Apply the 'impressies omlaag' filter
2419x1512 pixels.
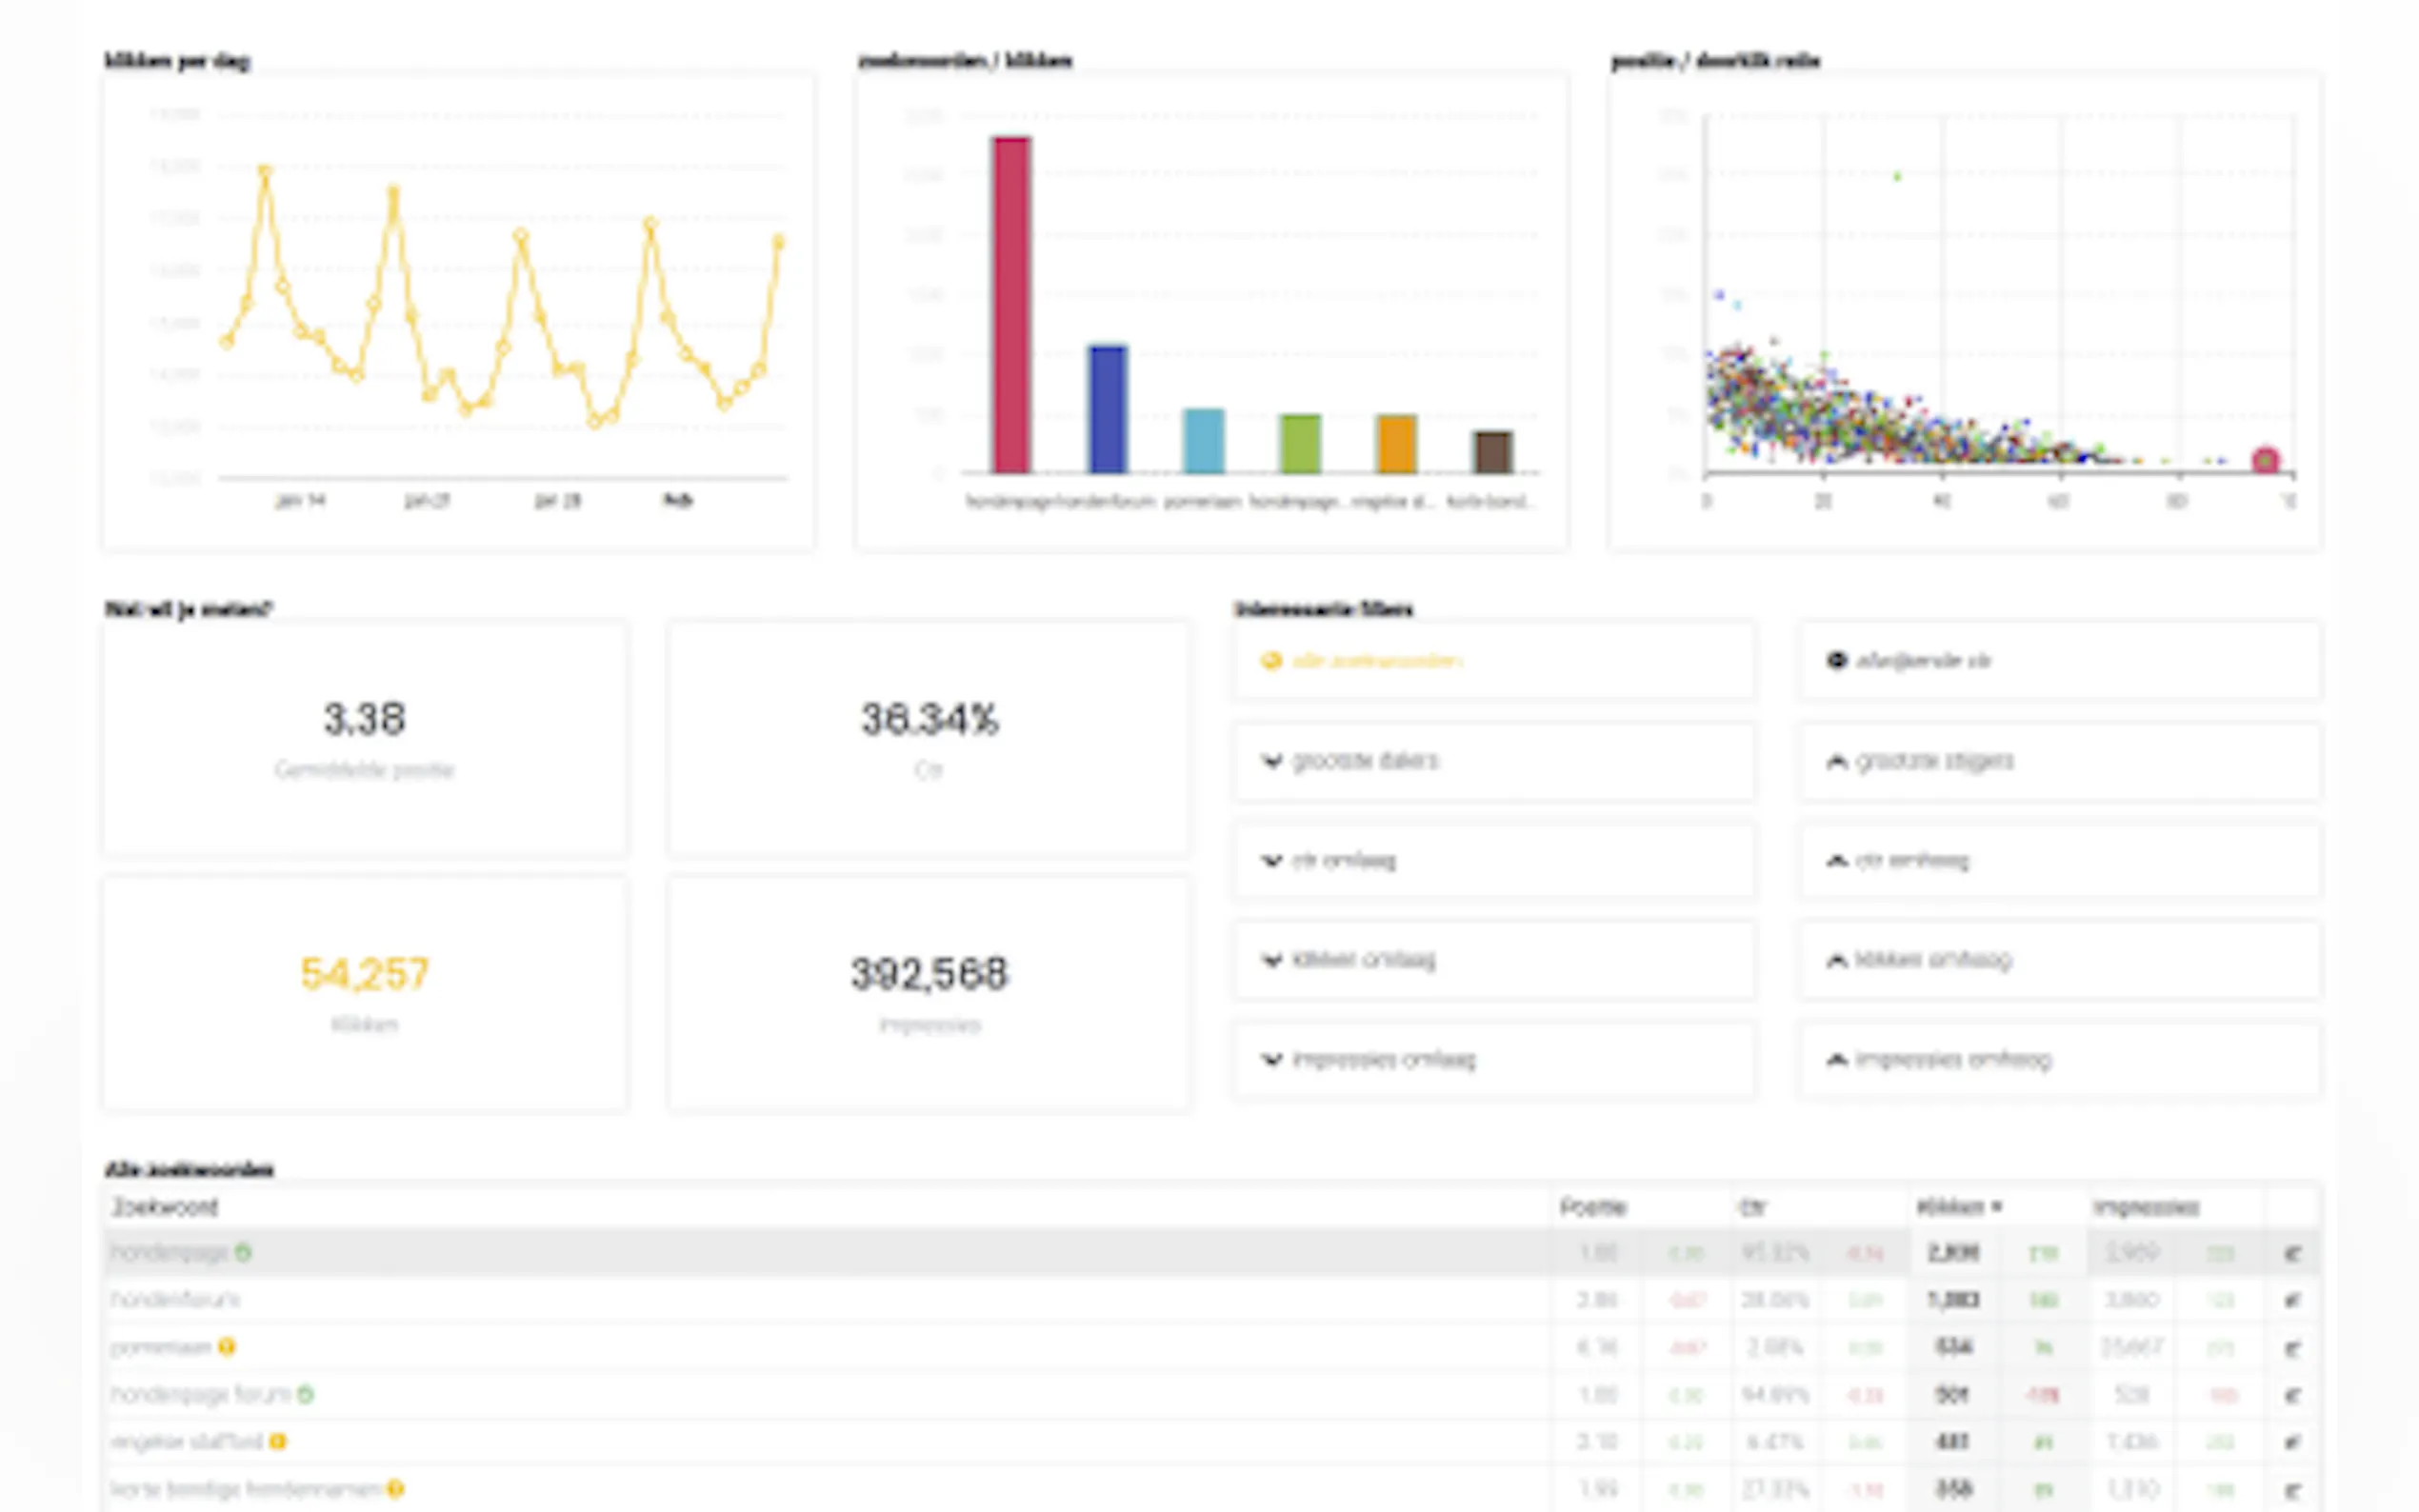click(1494, 1060)
